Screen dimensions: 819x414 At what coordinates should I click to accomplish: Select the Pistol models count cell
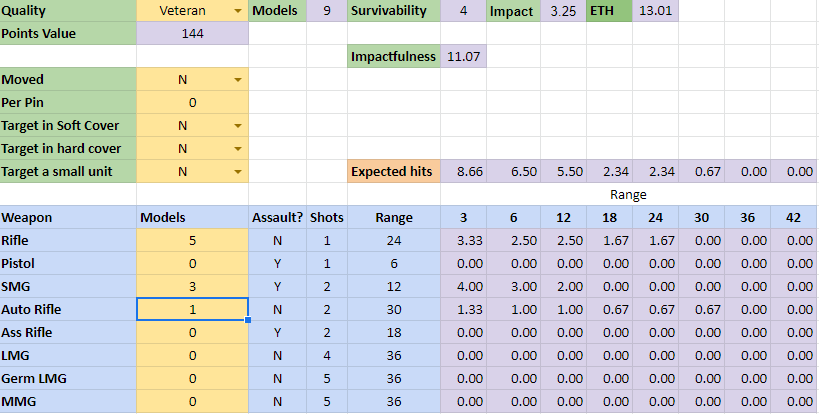click(x=191, y=263)
